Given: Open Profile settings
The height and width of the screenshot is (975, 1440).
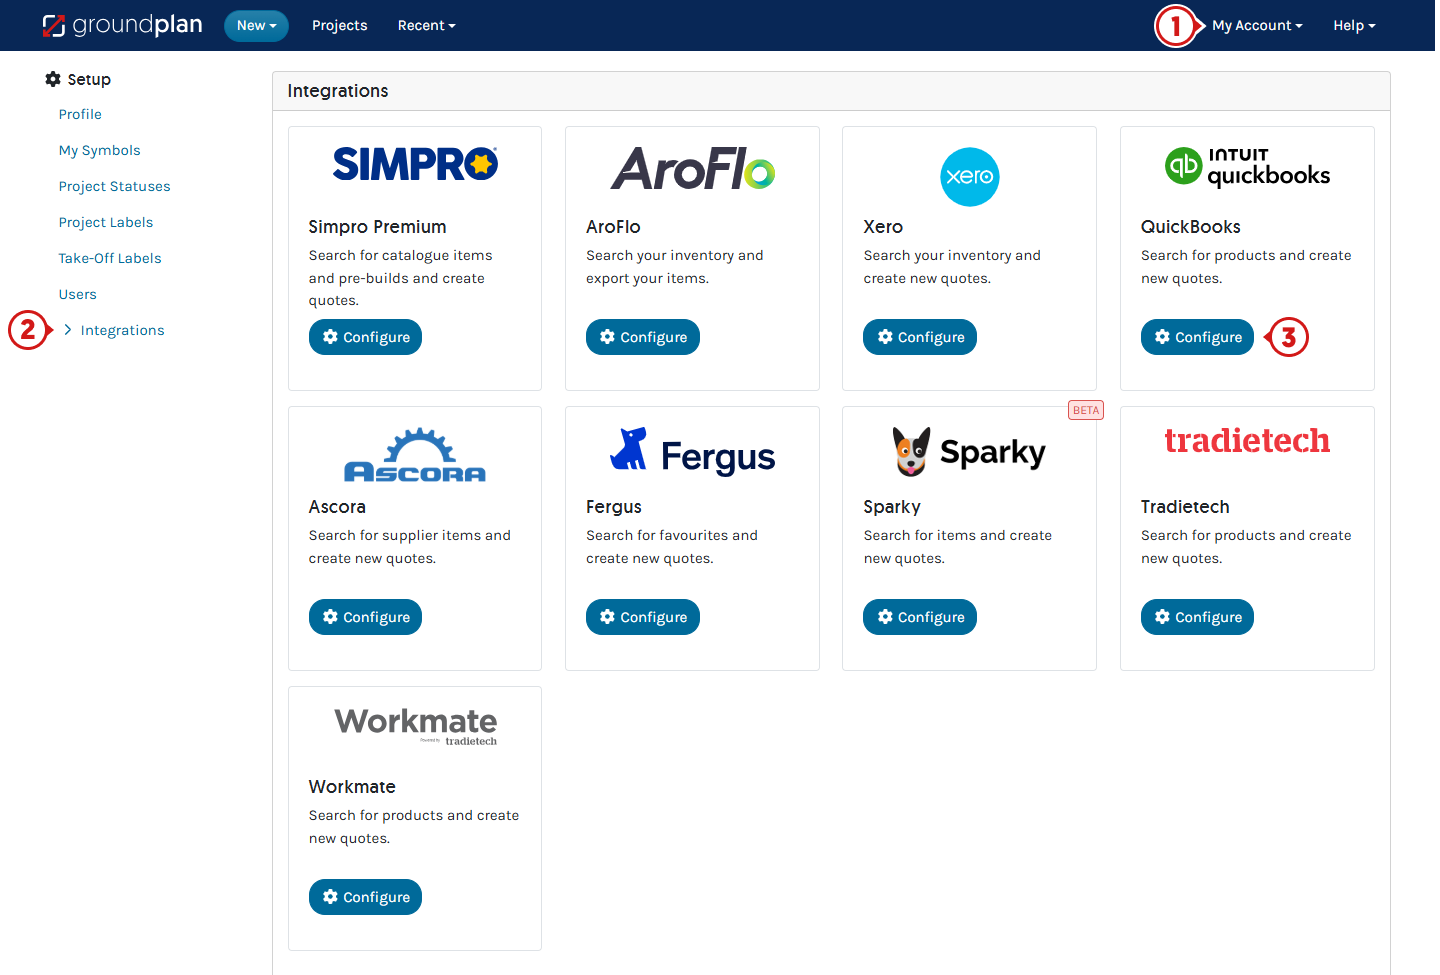Looking at the screenshot, I should [80, 114].
